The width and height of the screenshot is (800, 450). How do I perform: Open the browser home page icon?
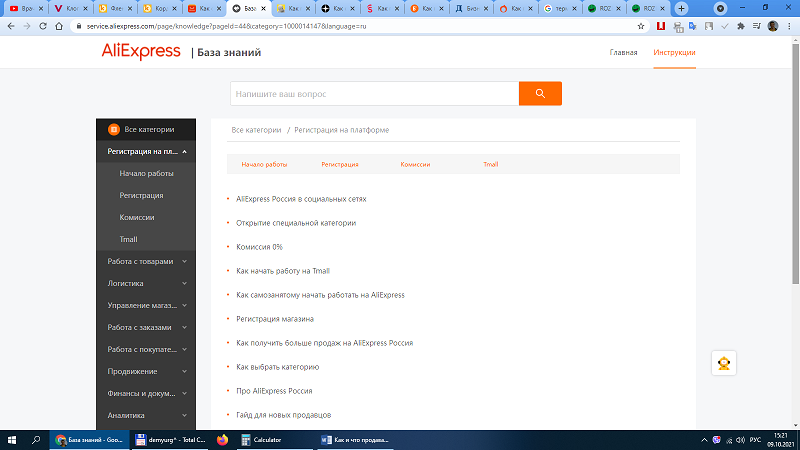coord(59,26)
